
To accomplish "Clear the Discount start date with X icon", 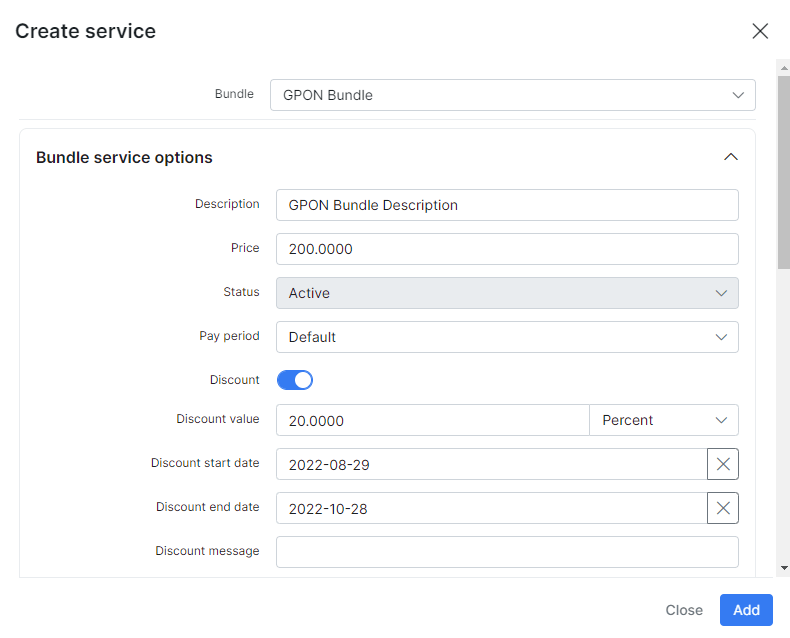I will pyautogui.click(x=722, y=464).
